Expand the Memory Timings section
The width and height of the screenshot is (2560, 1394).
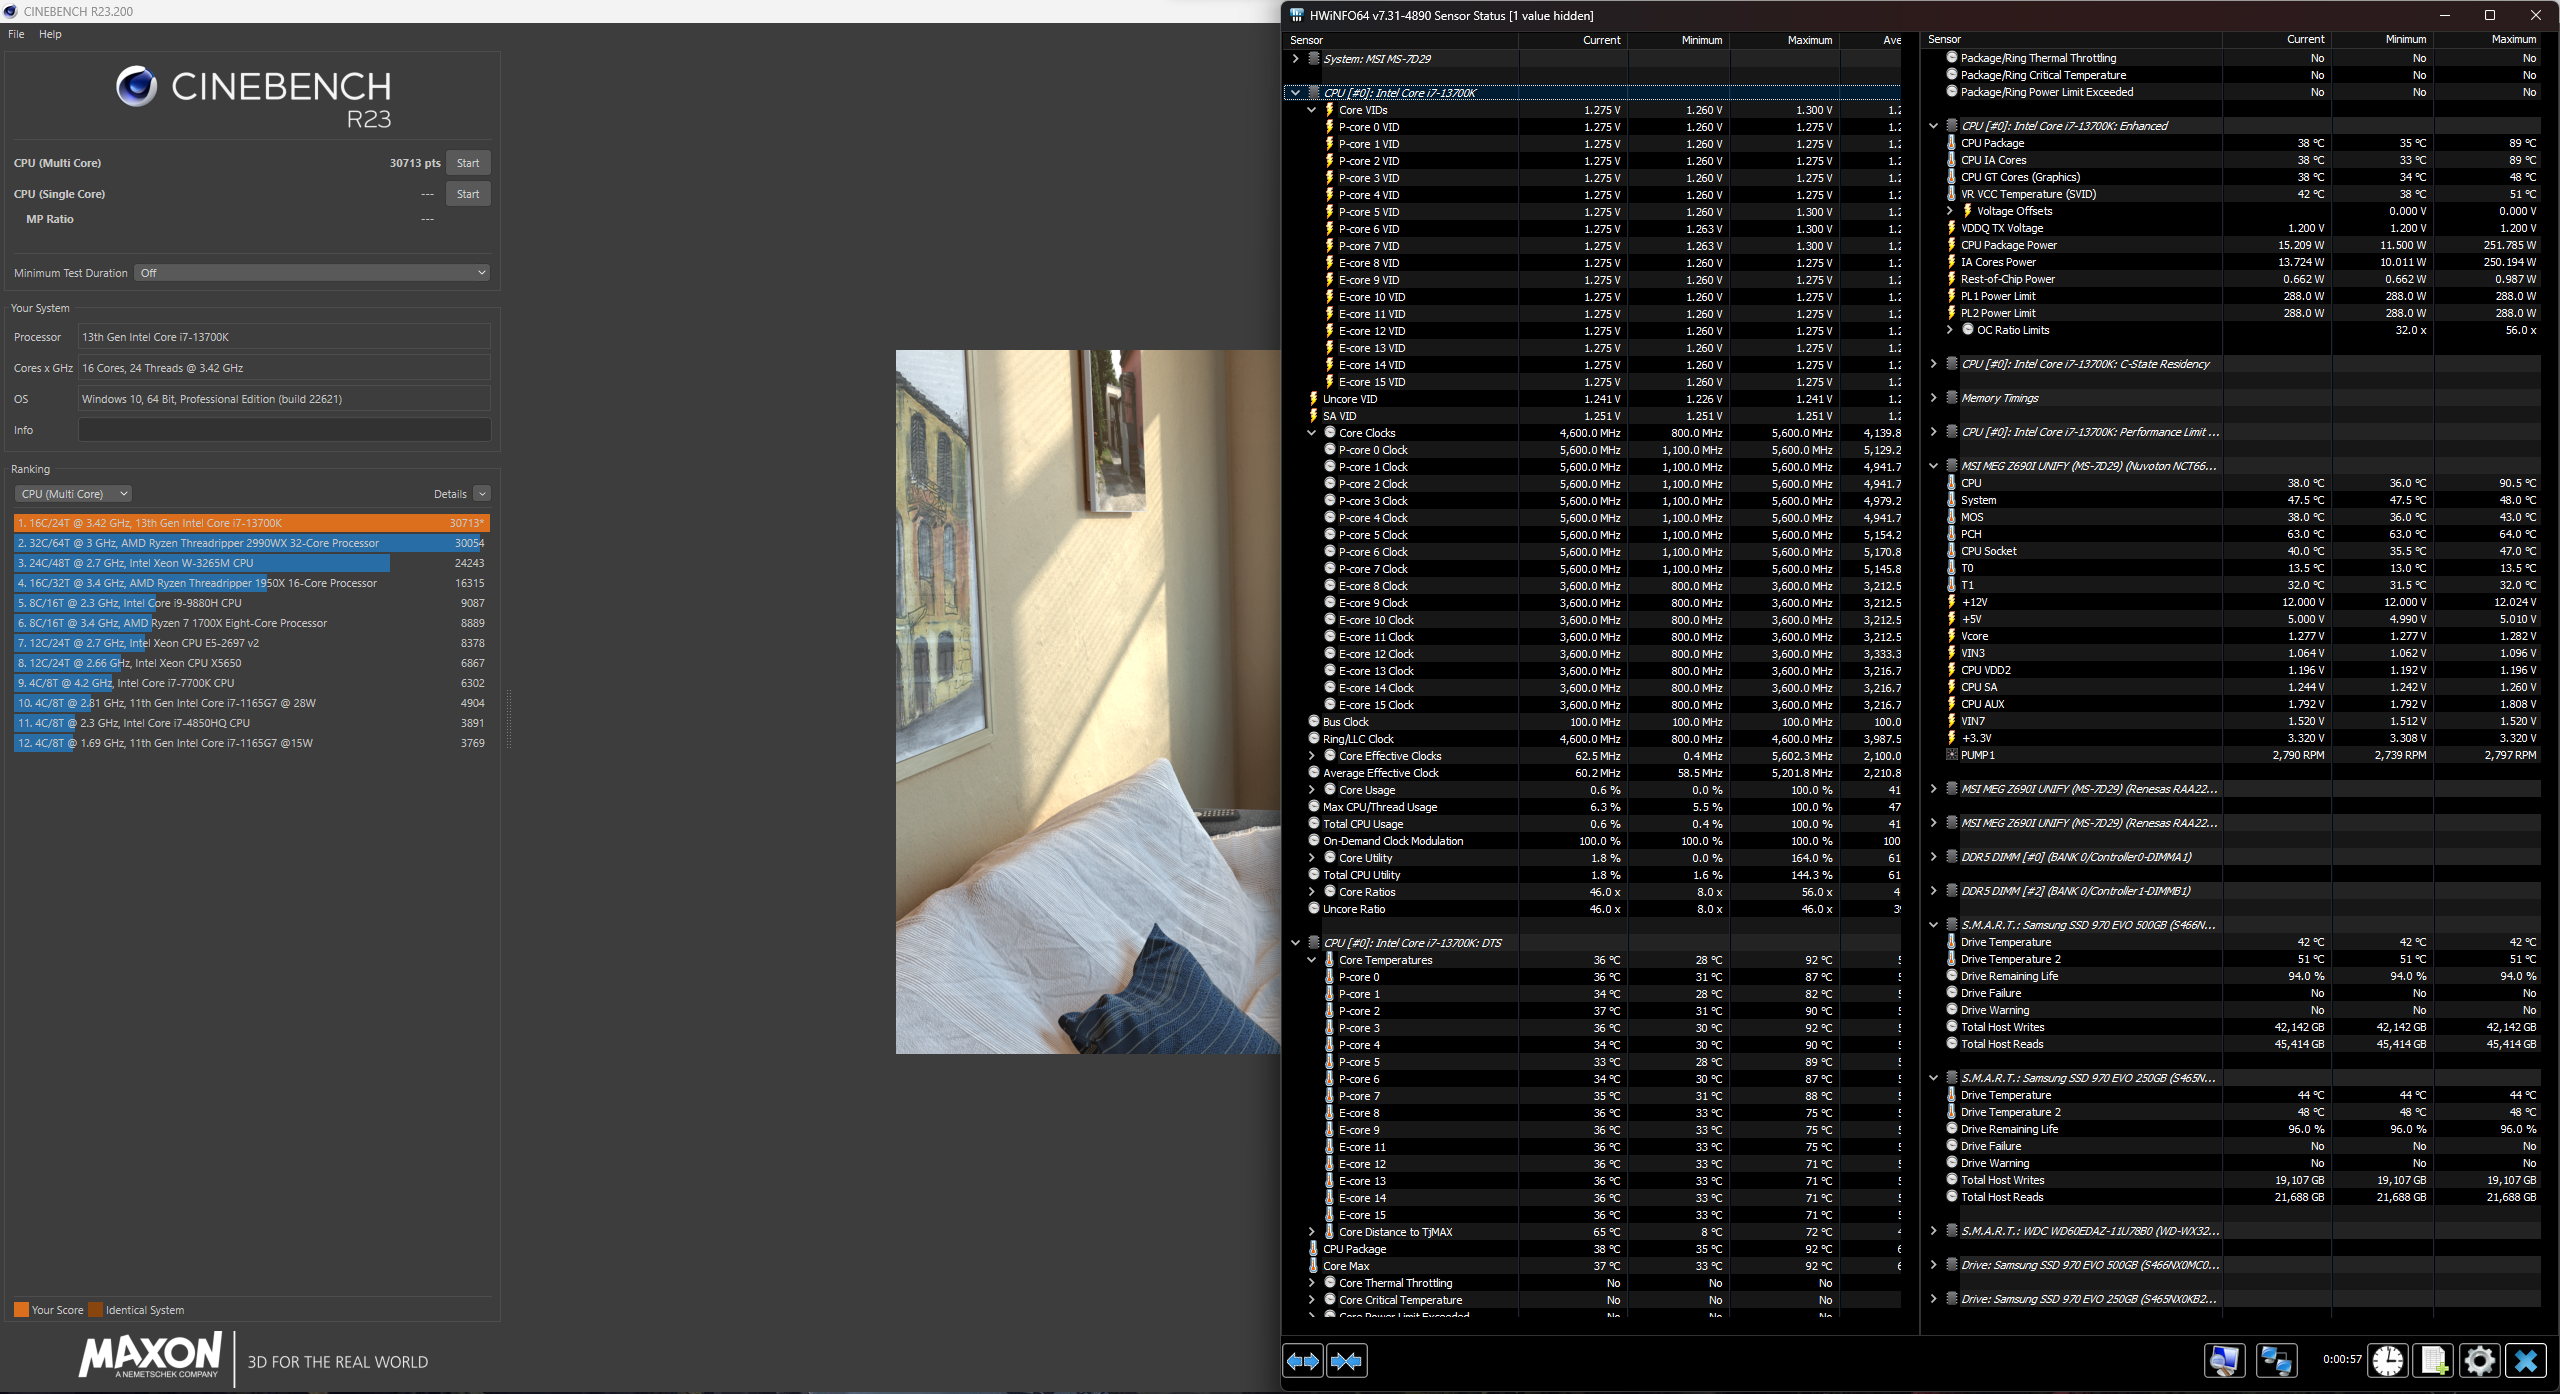coord(1933,398)
